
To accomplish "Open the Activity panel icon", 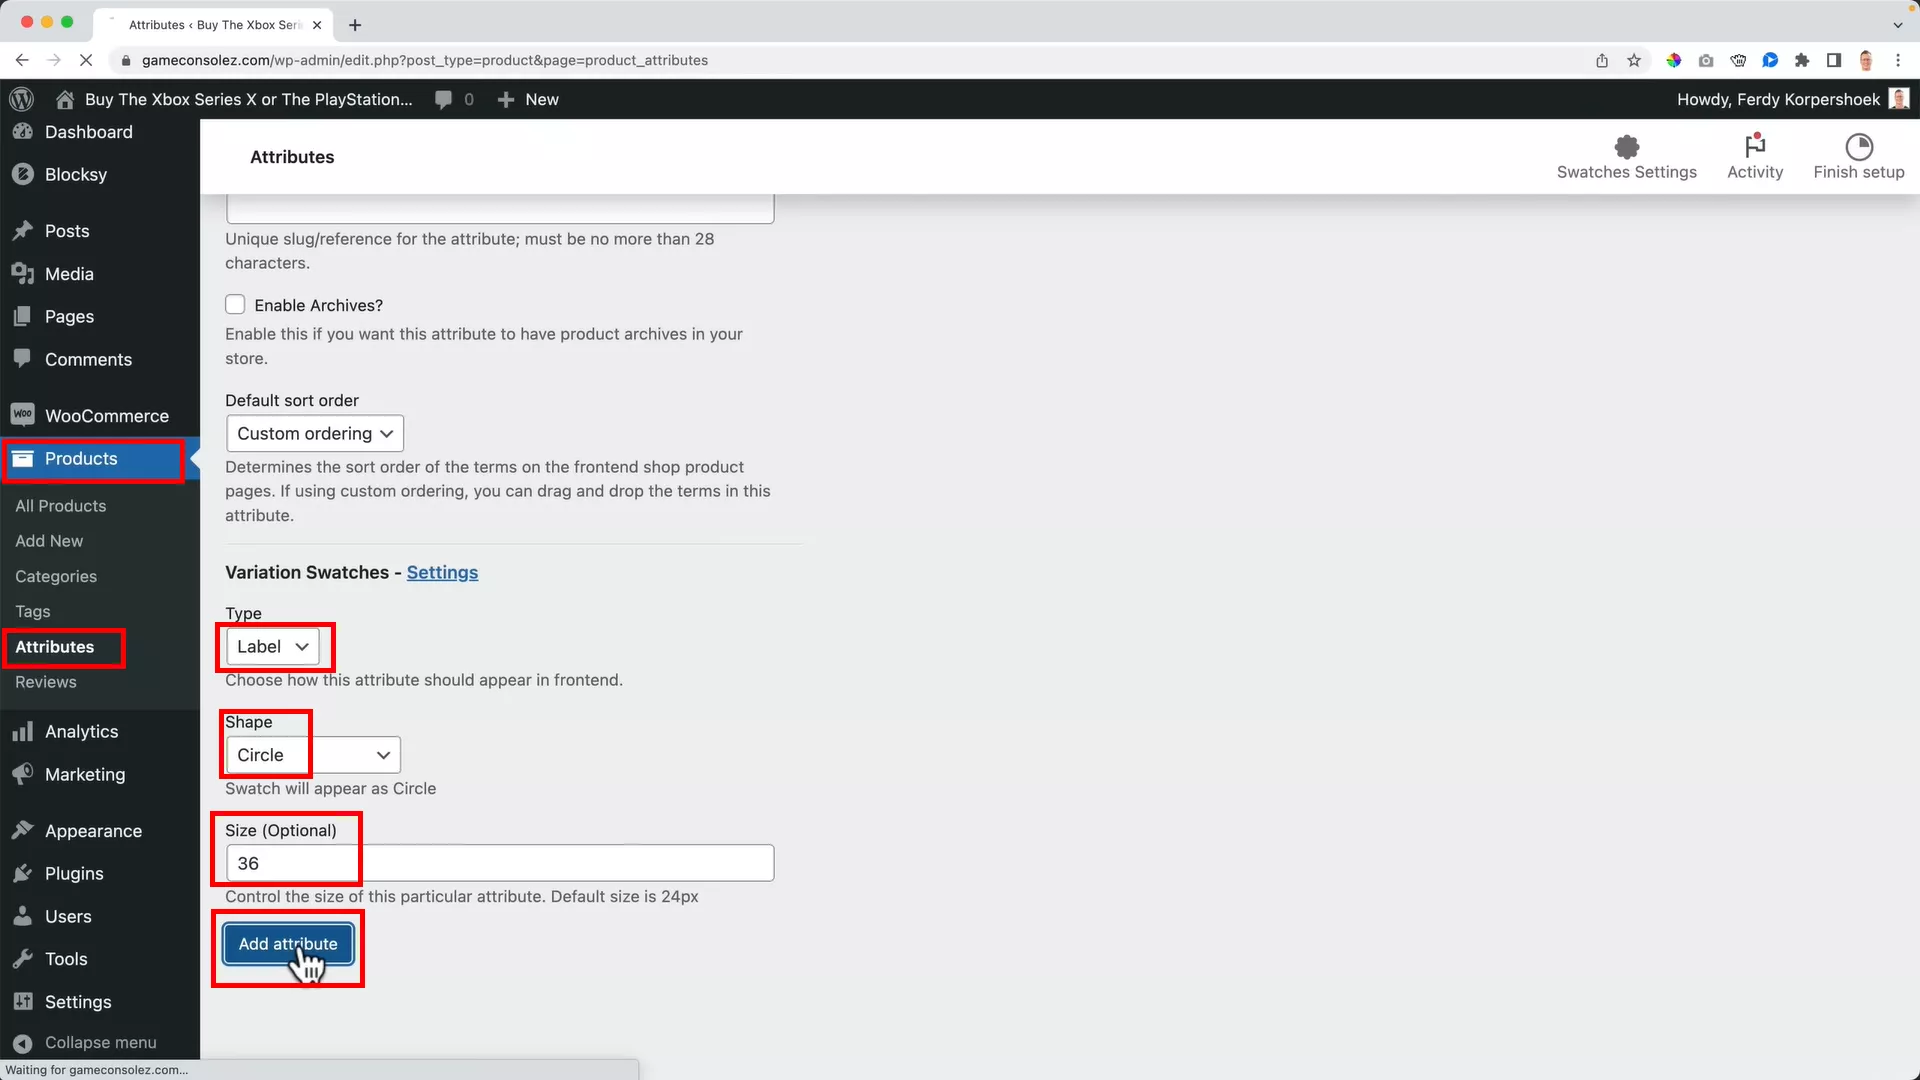I will [x=1755, y=146].
